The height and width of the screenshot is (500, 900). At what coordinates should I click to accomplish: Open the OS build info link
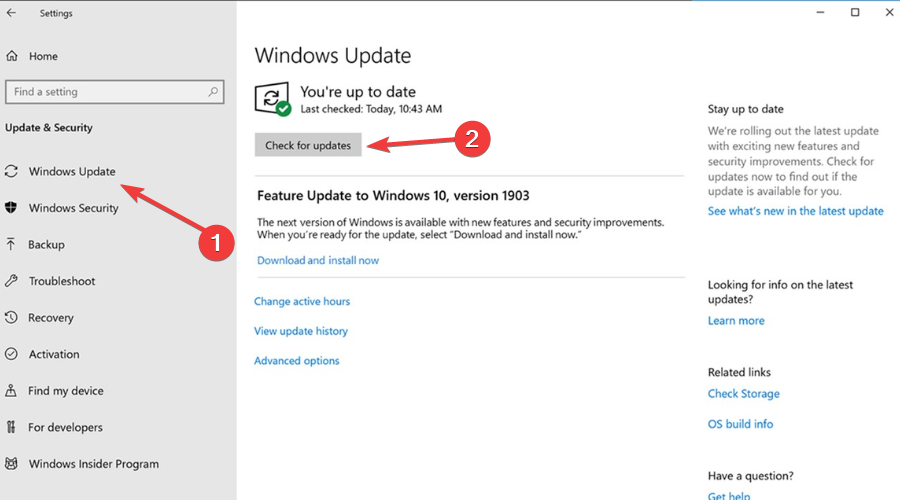point(740,424)
